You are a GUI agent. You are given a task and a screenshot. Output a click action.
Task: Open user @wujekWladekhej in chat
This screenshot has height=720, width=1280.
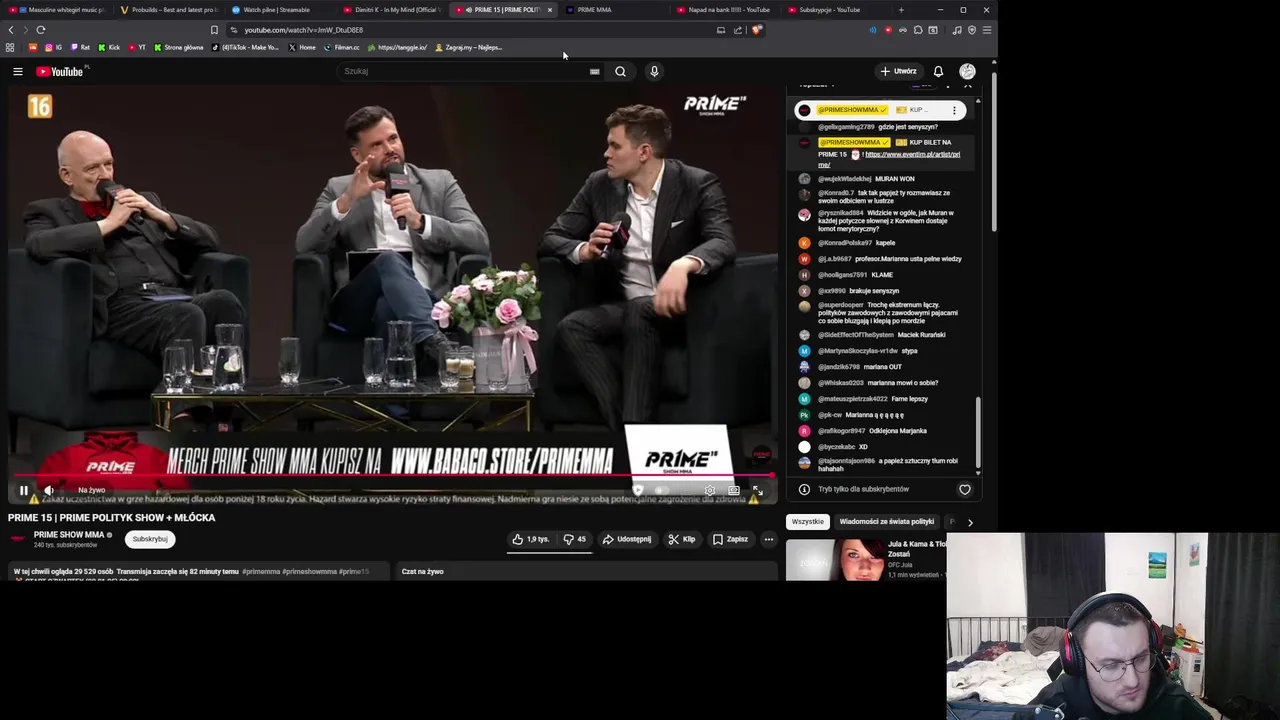tap(845, 179)
